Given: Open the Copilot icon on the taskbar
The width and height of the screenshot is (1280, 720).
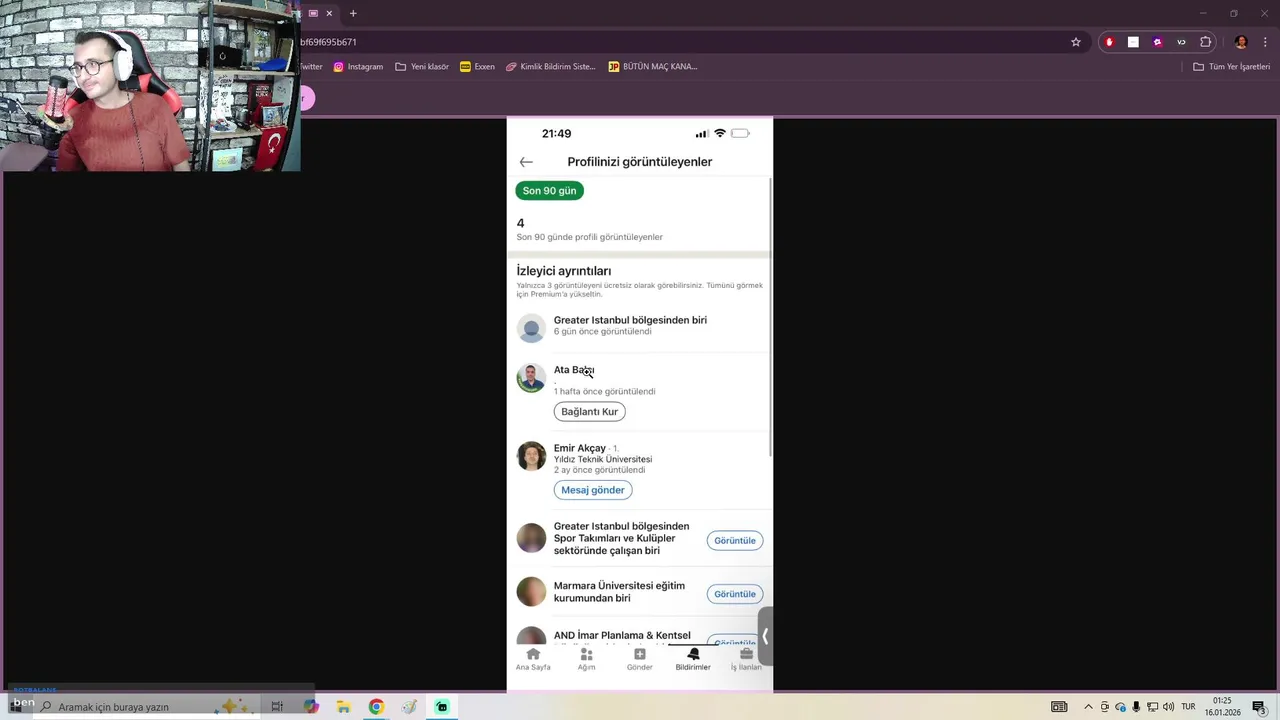Looking at the screenshot, I should point(311,707).
